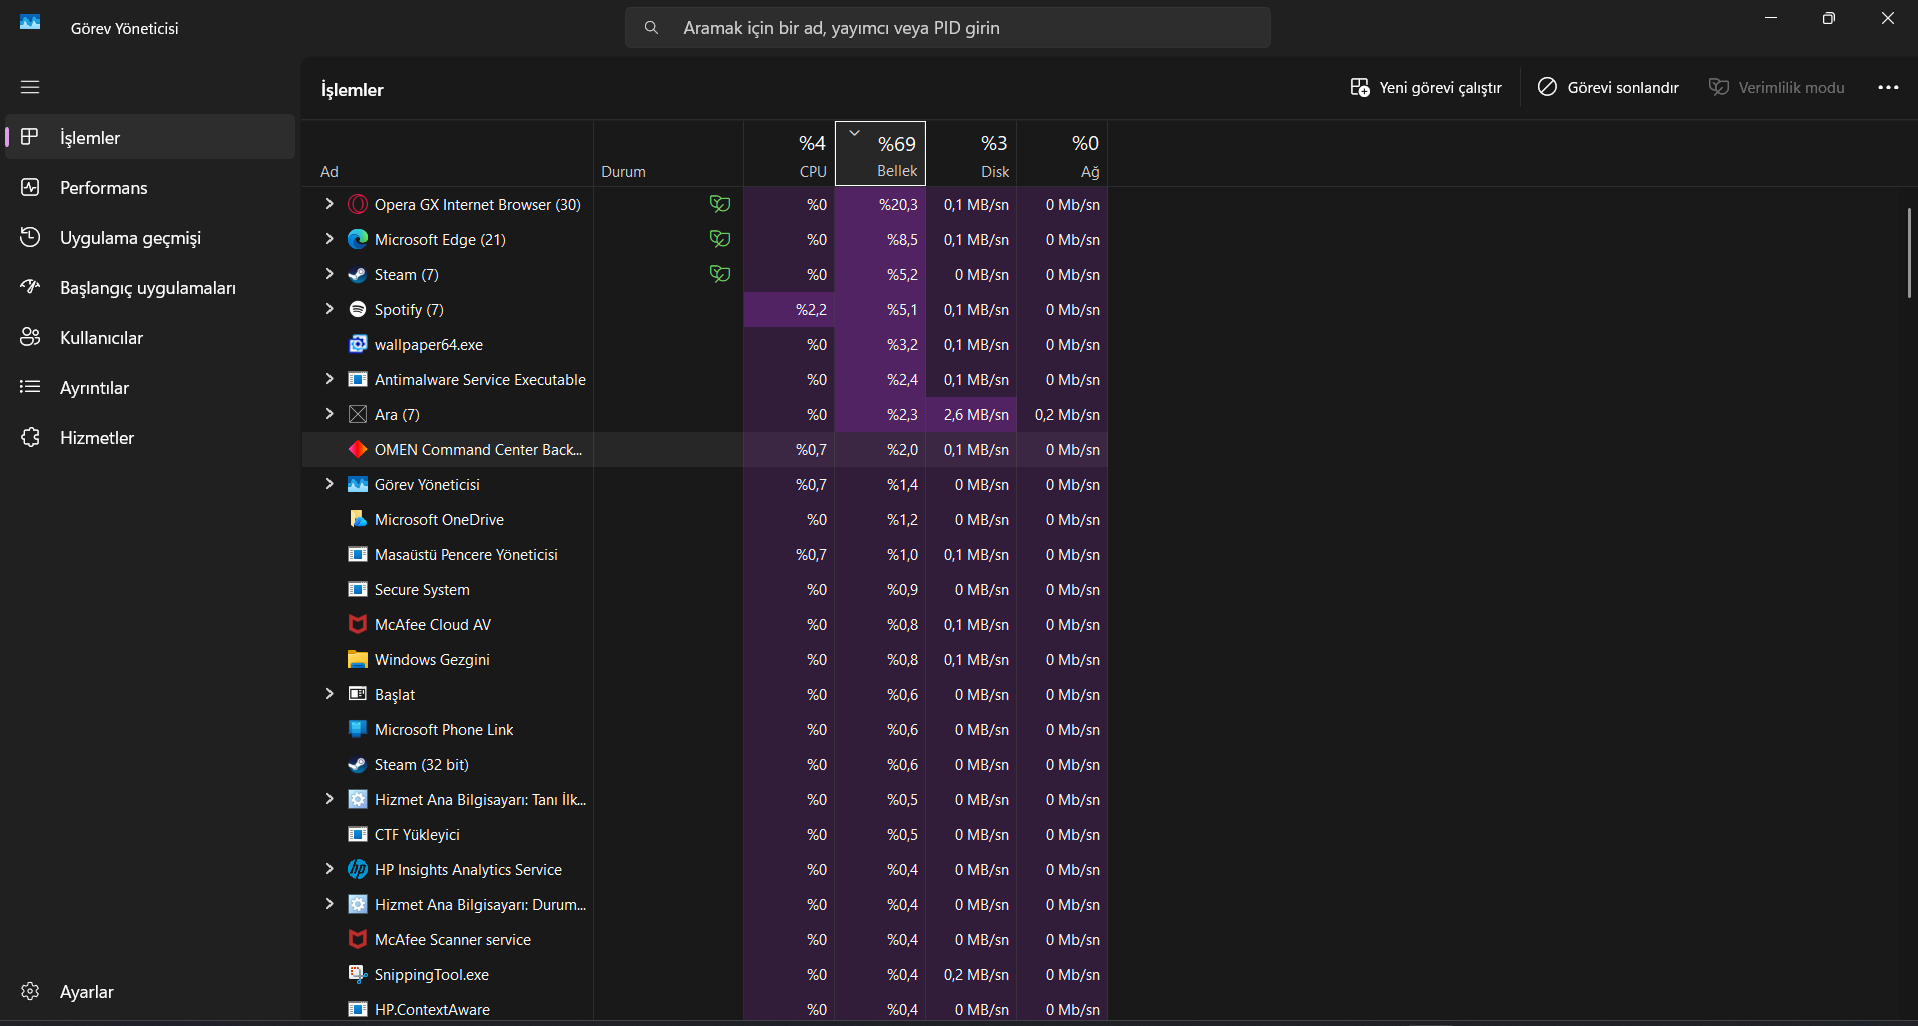The height and width of the screenshot is (1026, 1918).
Task: Click the Microsoft Phone Link icon
Action: coord(357,729)
